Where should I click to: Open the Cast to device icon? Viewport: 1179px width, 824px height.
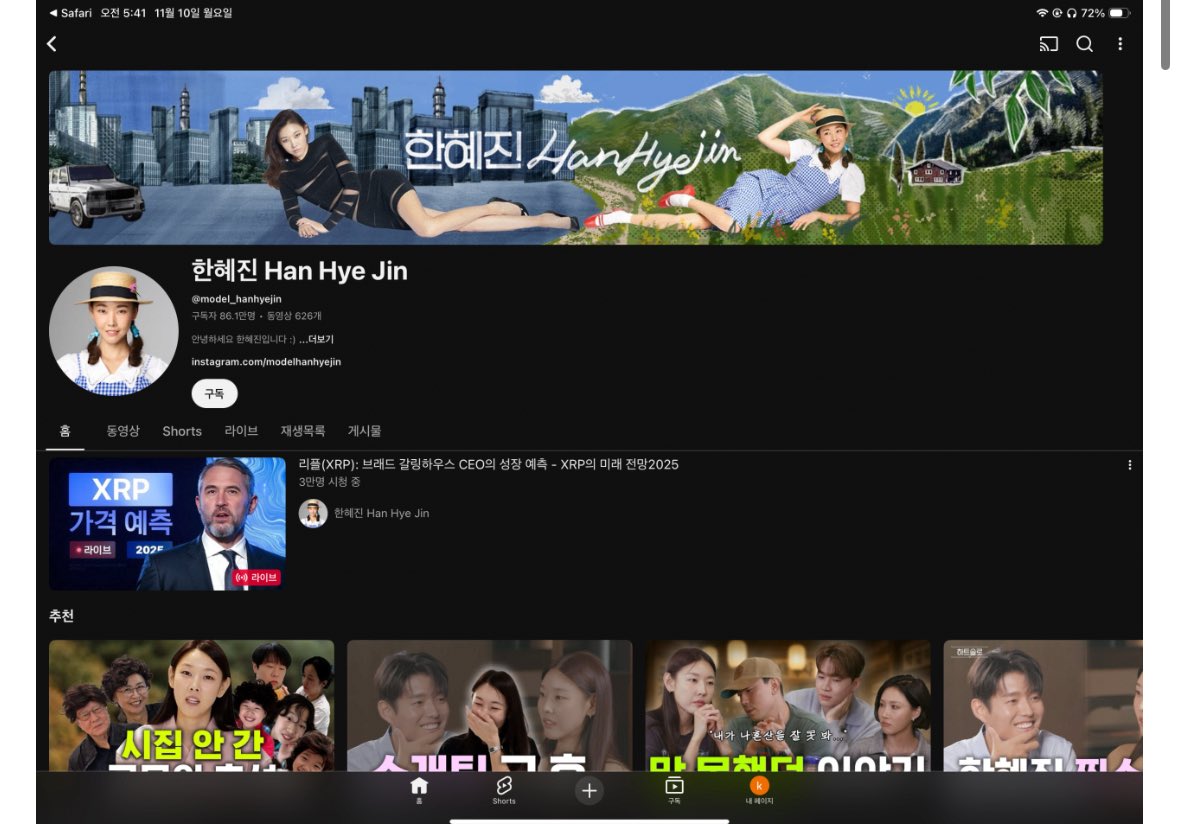click(1048, 44)
